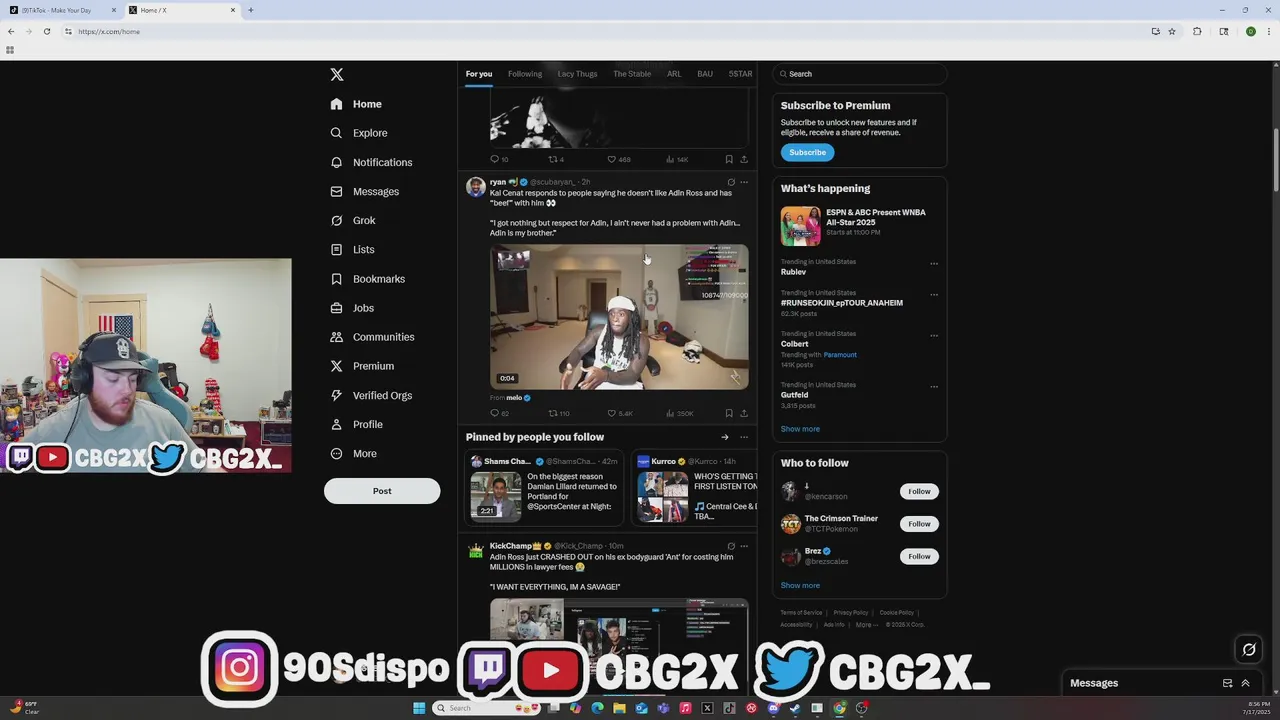Show more in Who to follow
The height and width of the screenshot is (720, 1280).
800,586
